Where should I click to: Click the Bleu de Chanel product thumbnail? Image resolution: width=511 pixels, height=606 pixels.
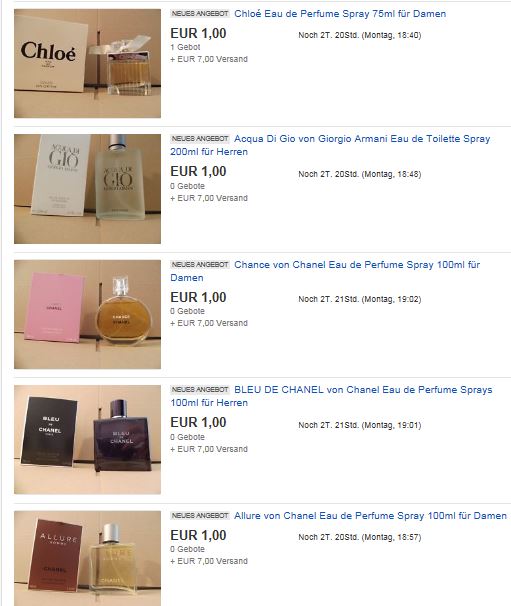[x=87, y=439]
